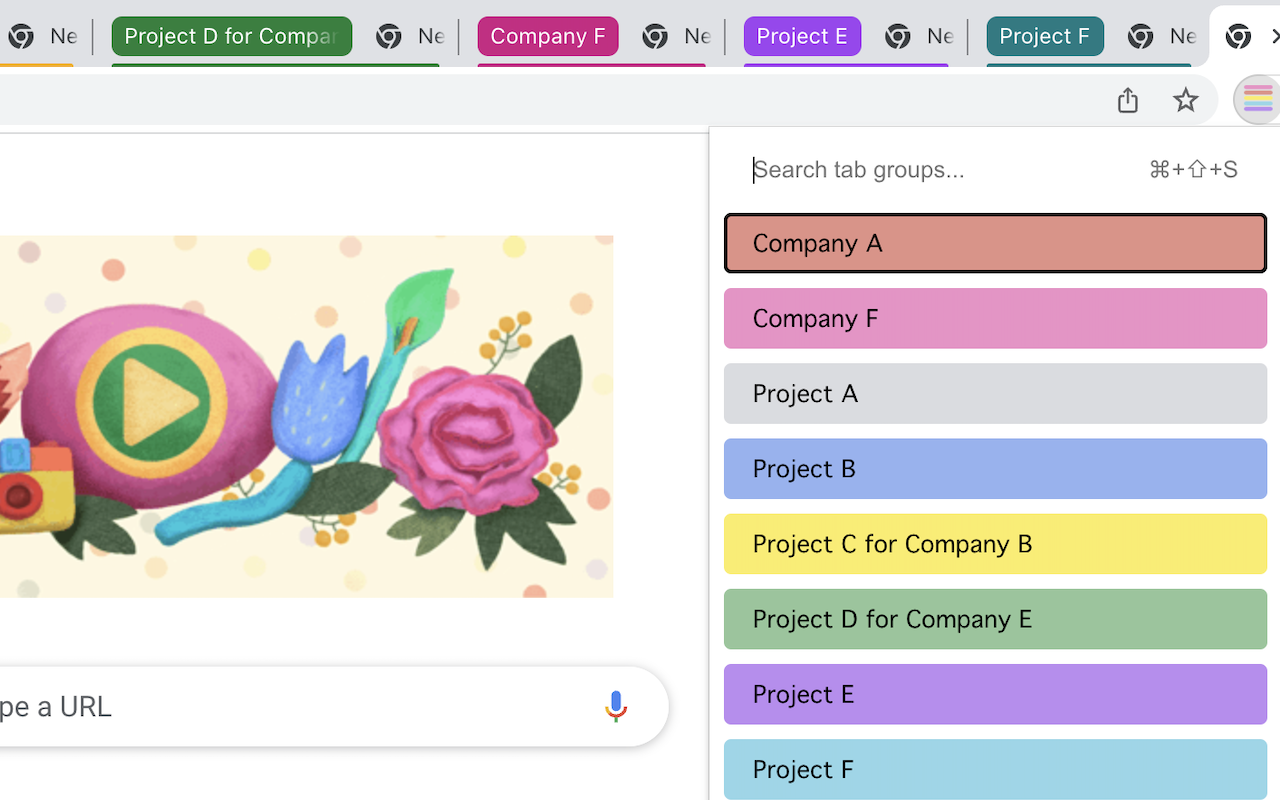Toggle the tab groups extension icon
This screenshot has width=1280, height=800.
[1257, 100]
